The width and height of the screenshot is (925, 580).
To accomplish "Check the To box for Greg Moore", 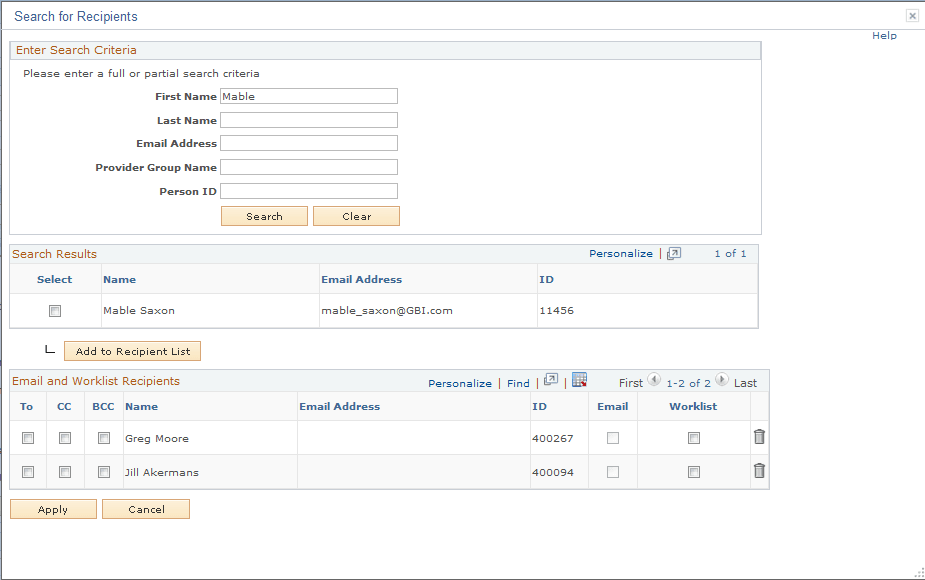I will pos(27,437).
